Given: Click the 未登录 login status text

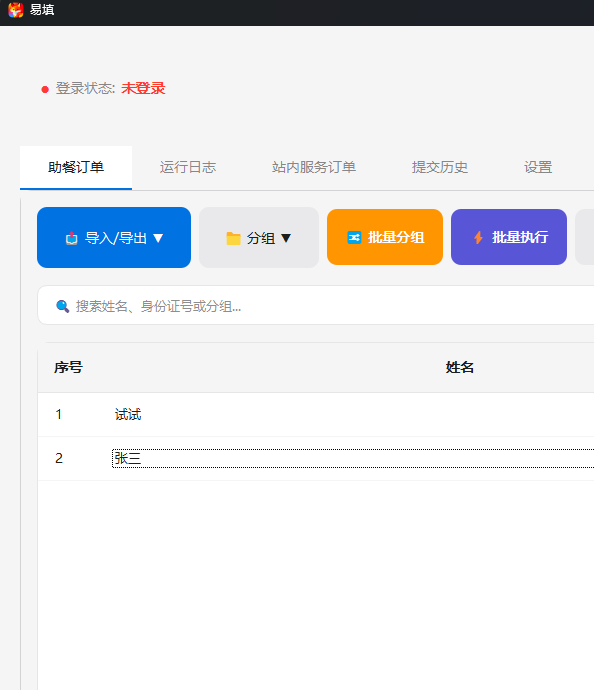Looking at the screenshot, I should 143,88.
